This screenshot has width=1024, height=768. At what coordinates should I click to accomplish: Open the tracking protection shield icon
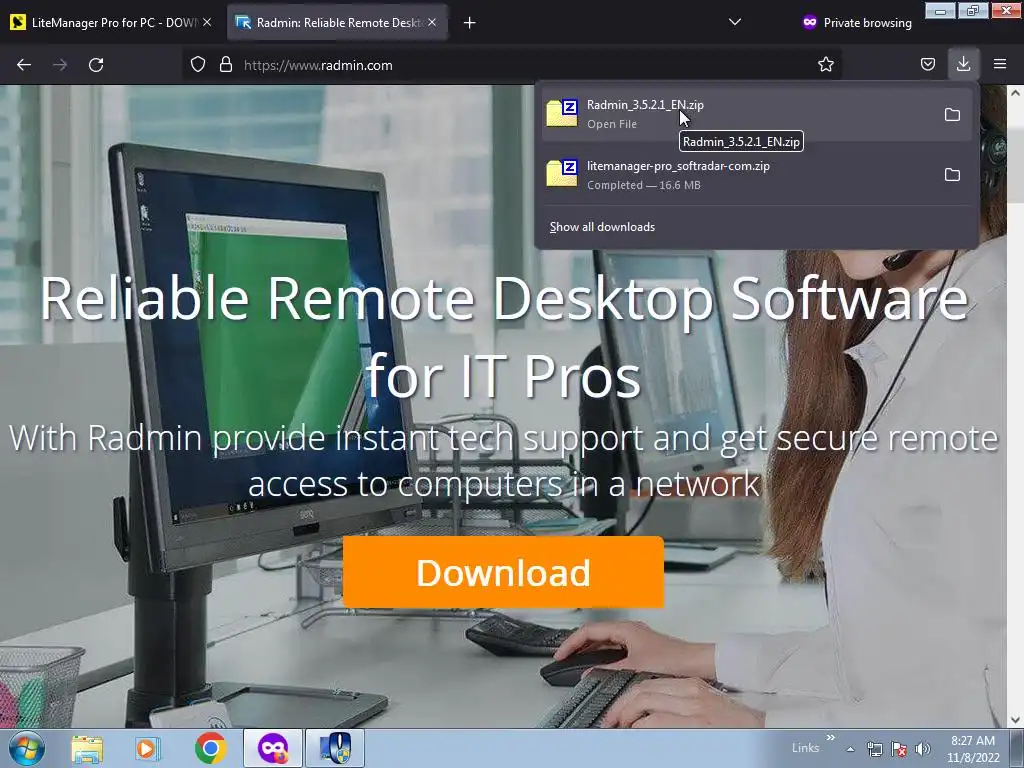coord(198,65)
